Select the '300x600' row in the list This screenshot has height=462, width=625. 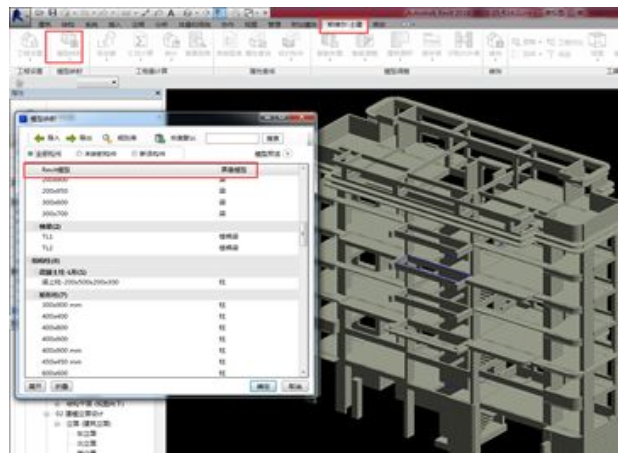pyautogui.click(x=161, y=202)
